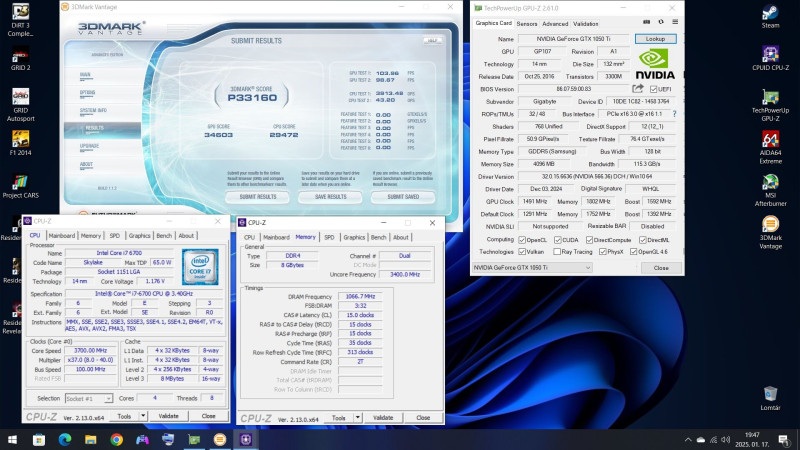Toggle DirectCompute checkbox in GPU-Z
The width and height of the screenshot is (800, 450).
pos(589,240)
